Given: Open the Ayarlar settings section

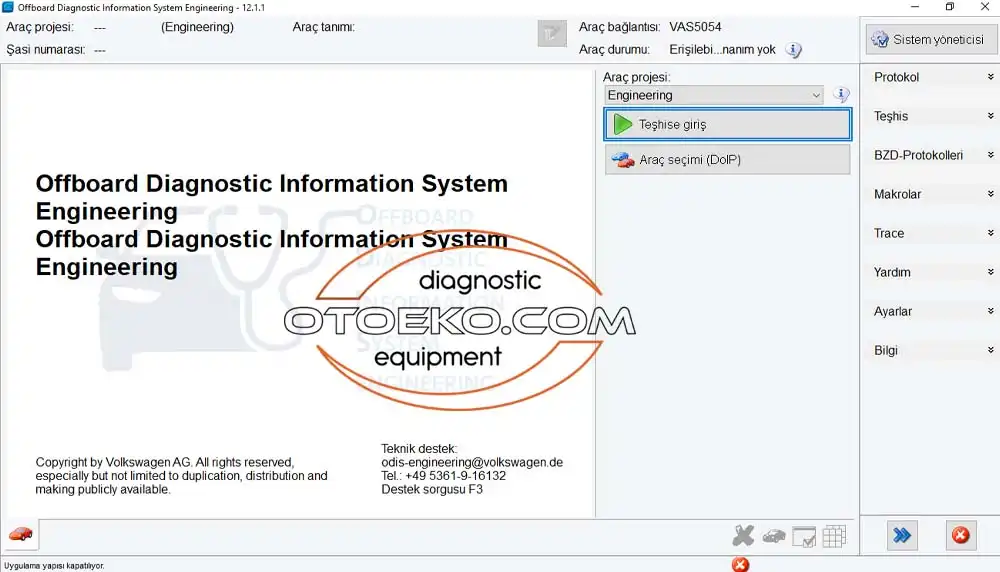Looking at the screenshot, I should (930, 311).
